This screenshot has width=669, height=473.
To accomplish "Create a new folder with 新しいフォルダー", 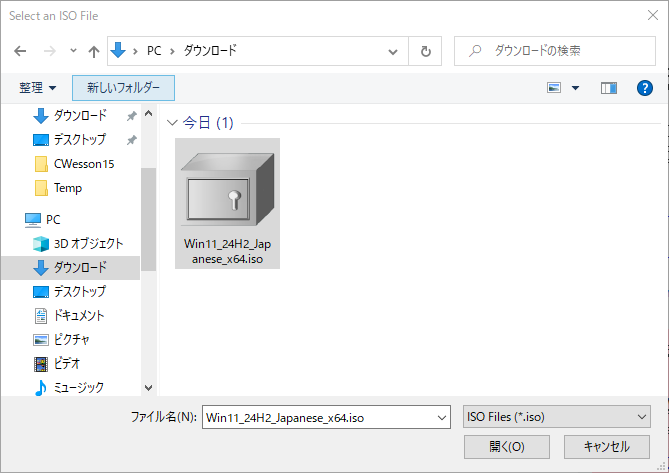I will click(123, 88).
